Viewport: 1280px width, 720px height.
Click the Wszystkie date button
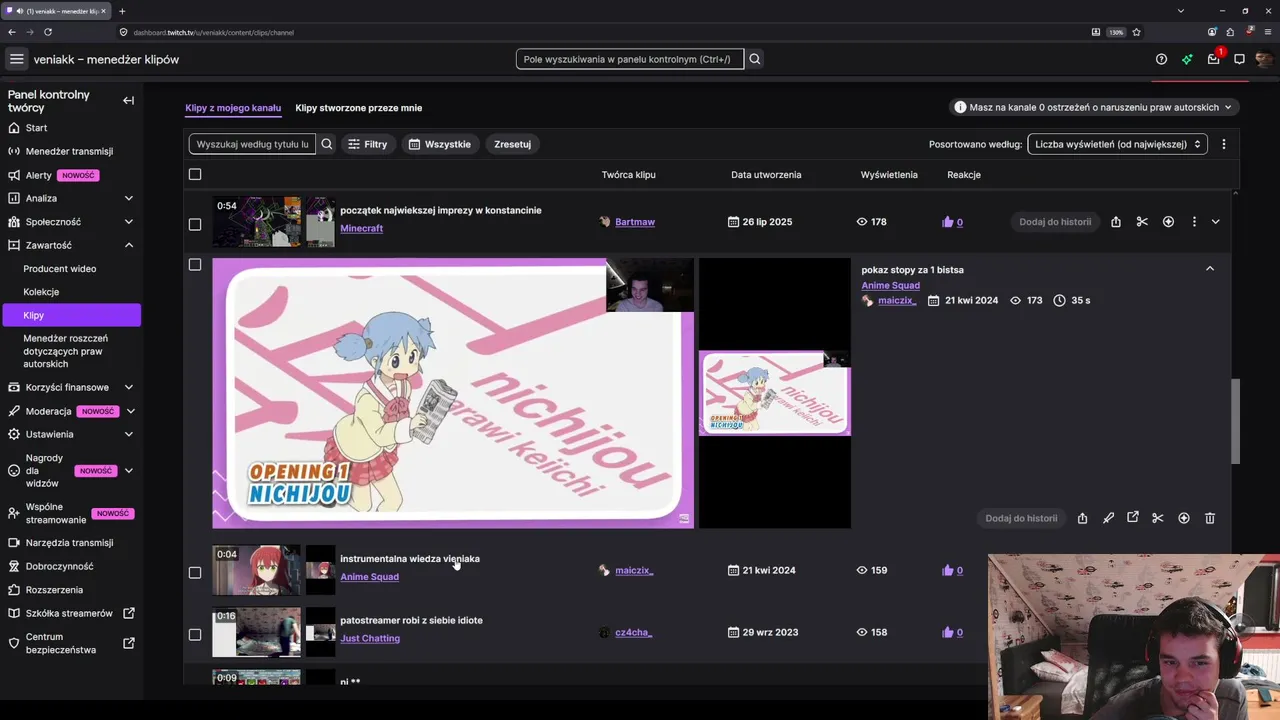[x=440, y=144]
